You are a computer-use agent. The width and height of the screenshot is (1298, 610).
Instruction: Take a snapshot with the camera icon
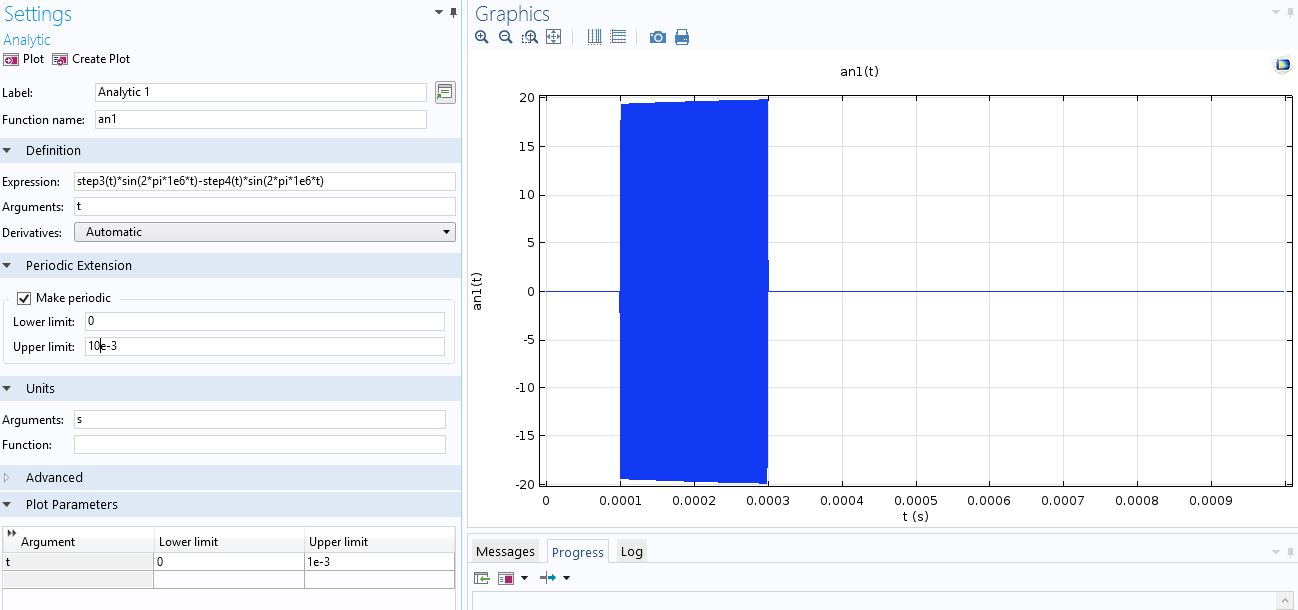(657, 37)
